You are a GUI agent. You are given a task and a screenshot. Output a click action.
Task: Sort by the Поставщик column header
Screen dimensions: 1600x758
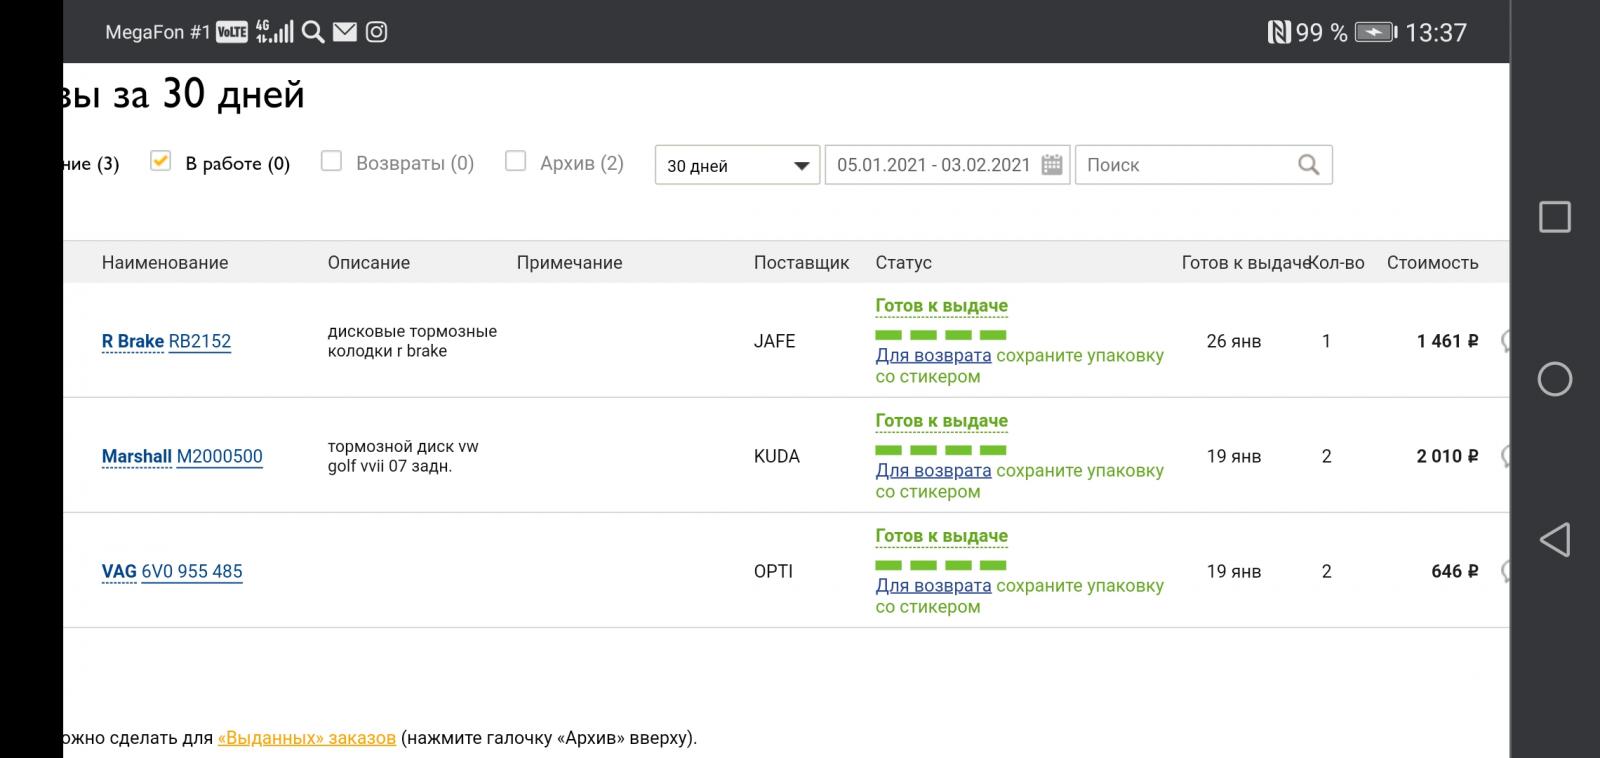click(801, 263)
